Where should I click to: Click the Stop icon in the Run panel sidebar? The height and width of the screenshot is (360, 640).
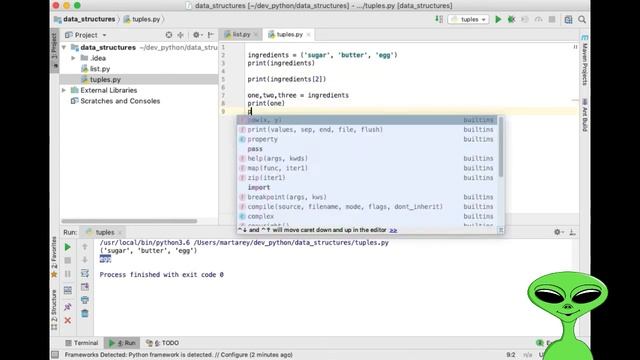[x=68, y=260]
